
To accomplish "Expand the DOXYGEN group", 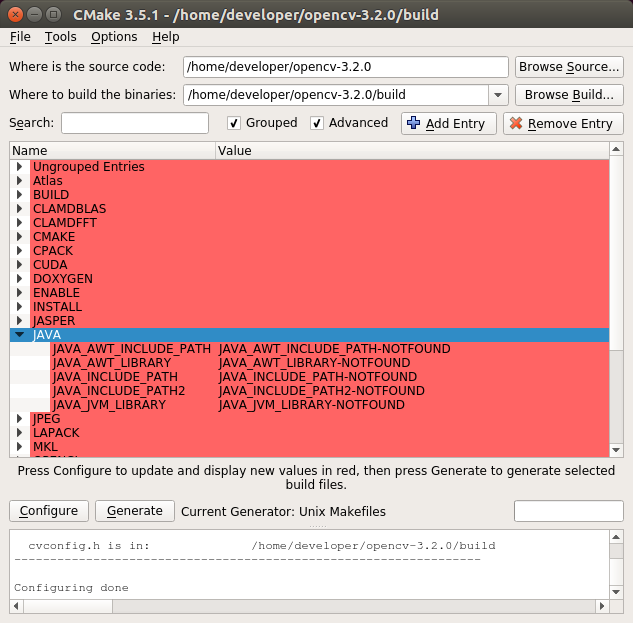I will [x=19, y=279].
